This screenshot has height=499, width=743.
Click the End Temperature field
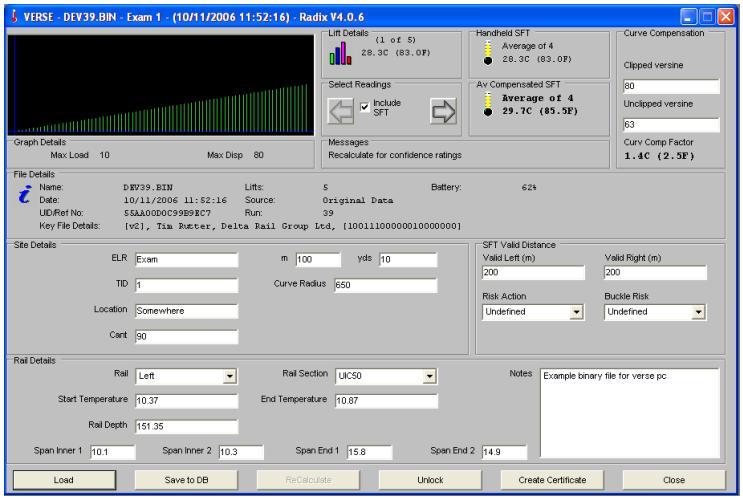tap(386, 401)
